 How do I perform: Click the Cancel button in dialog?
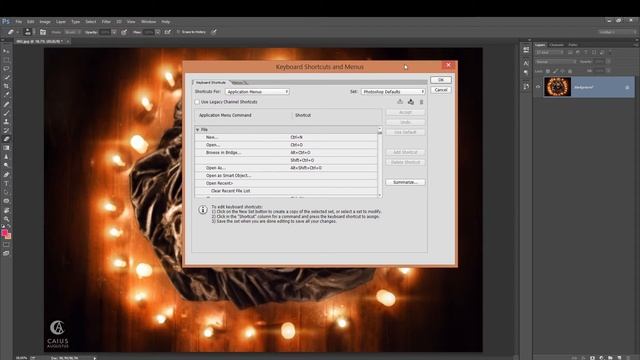tap(441, 90)
